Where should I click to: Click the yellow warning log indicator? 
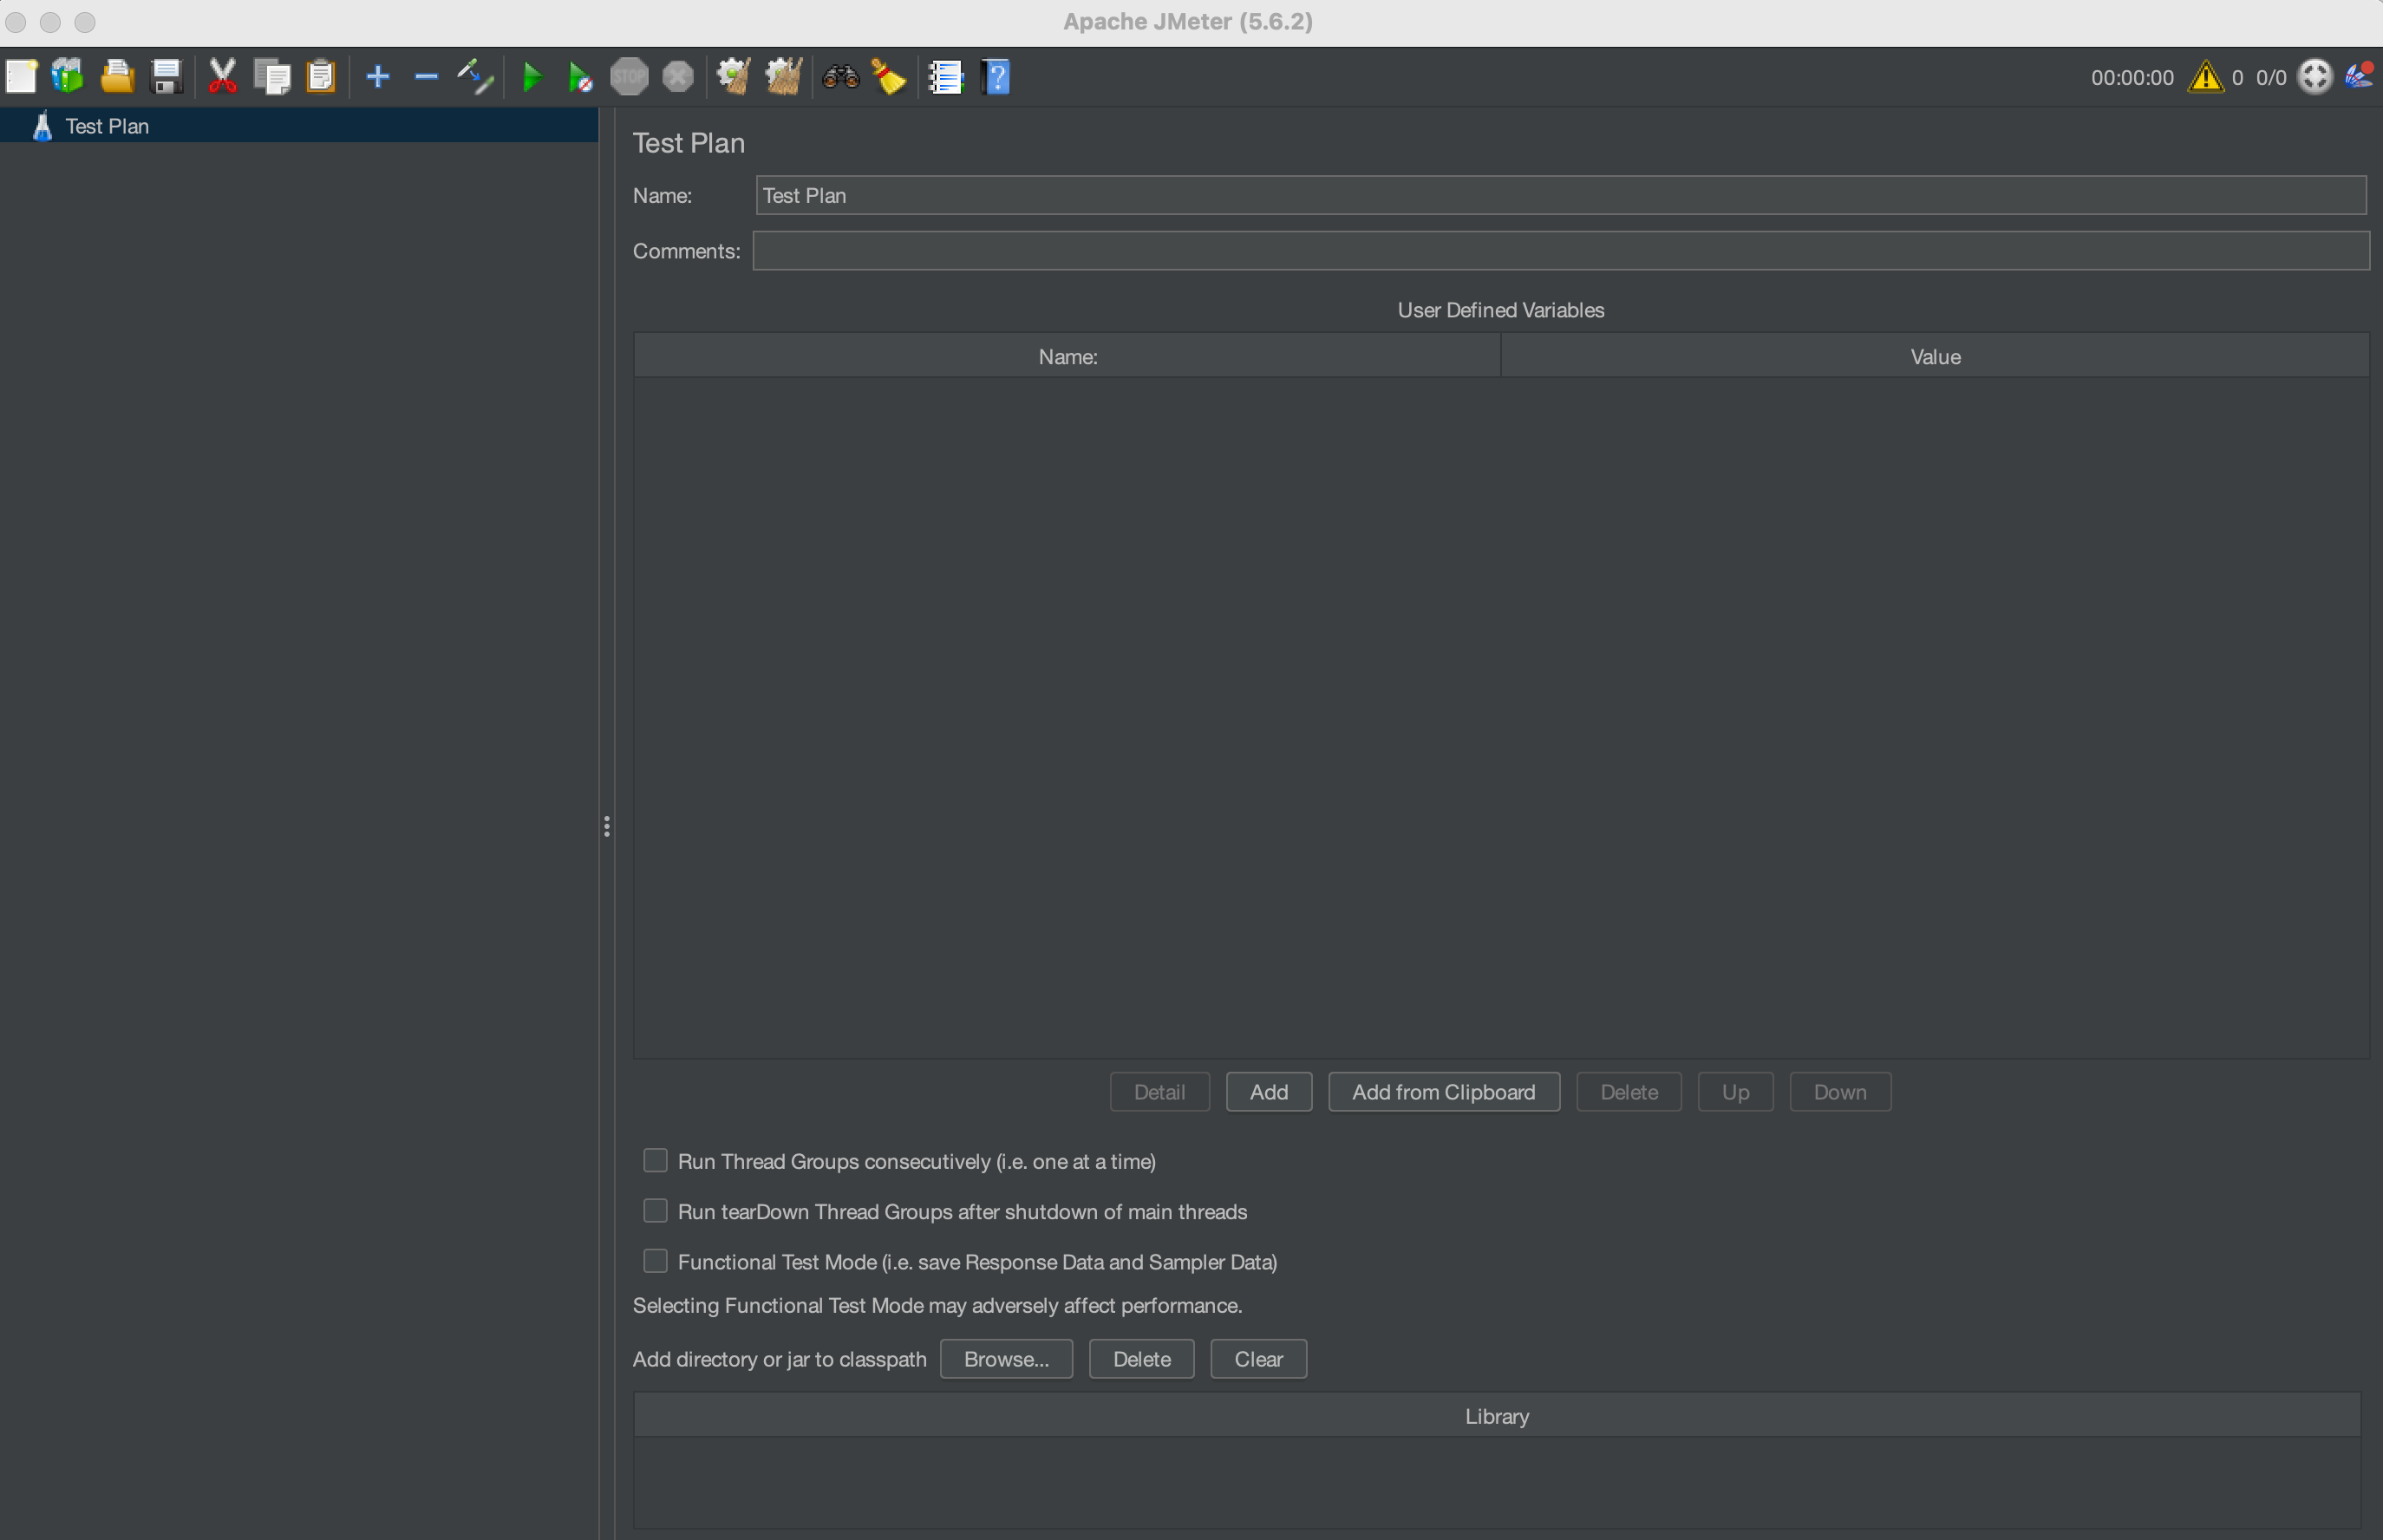coord(2205,77)
